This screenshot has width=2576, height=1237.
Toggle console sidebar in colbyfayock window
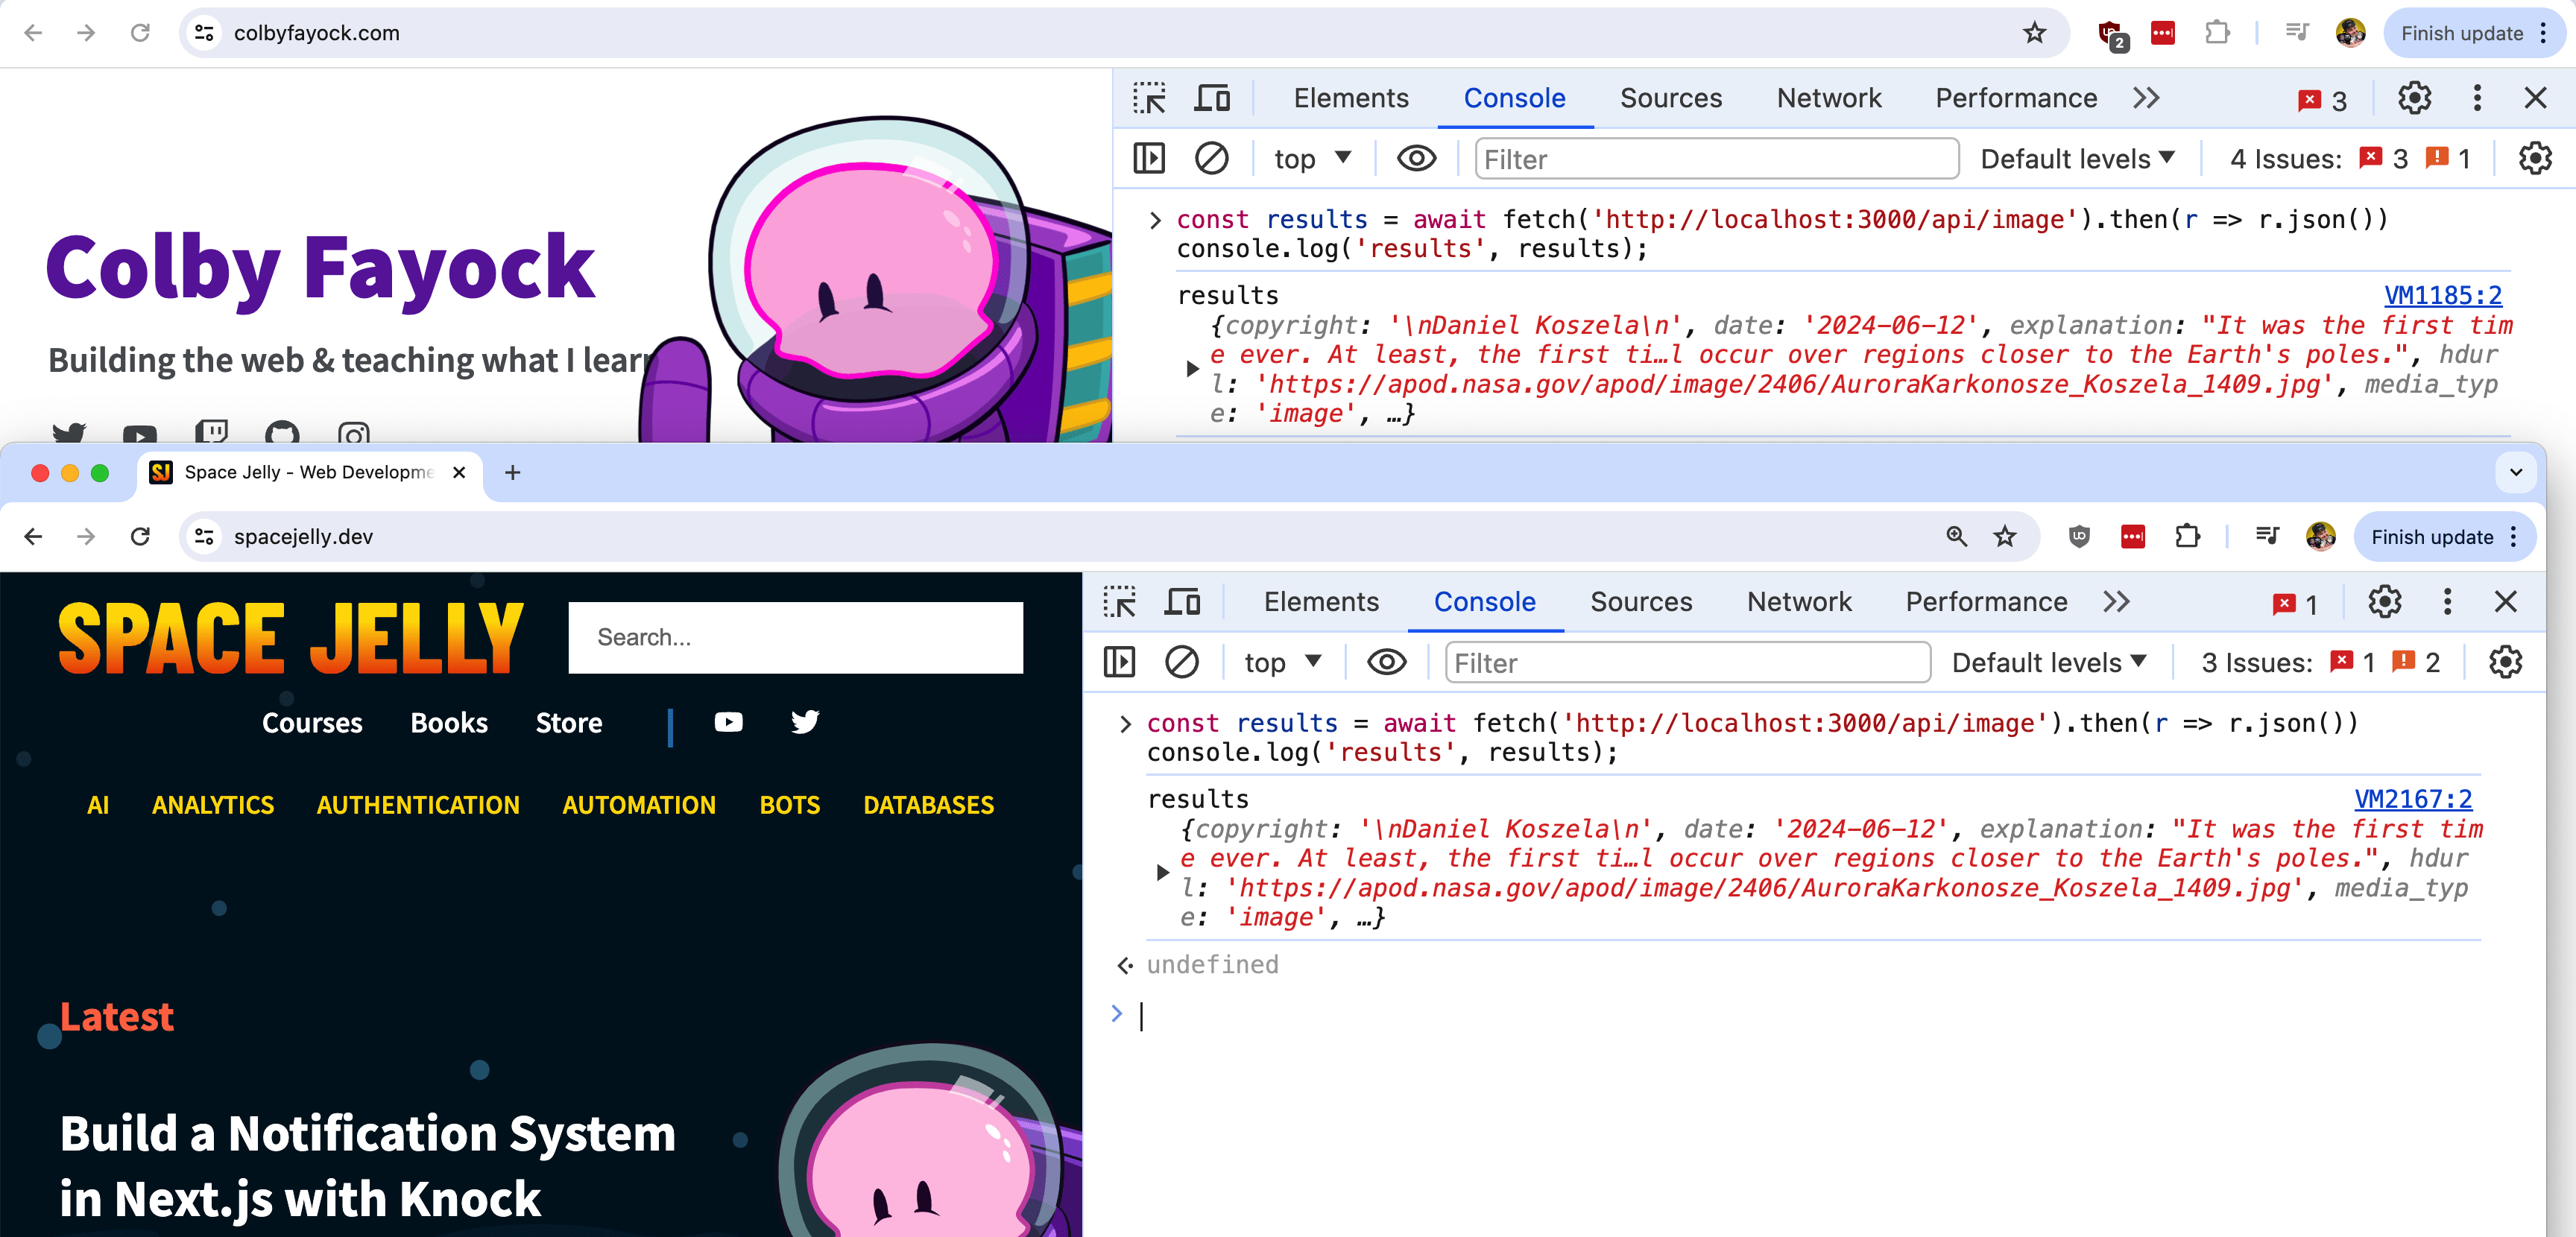(x=1149, y=158)
